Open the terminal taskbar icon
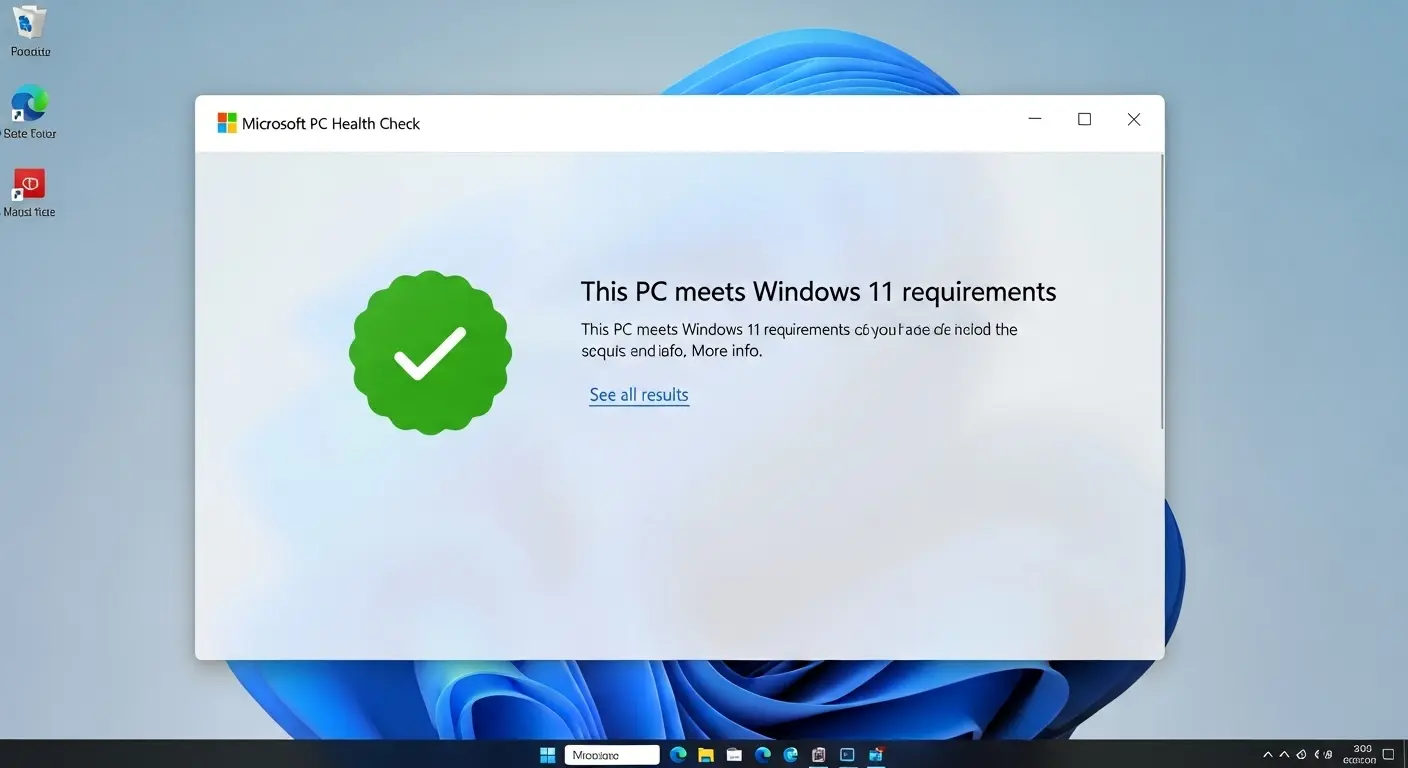The height and width of the screenshot is (768, 1408). click(847, 755)
